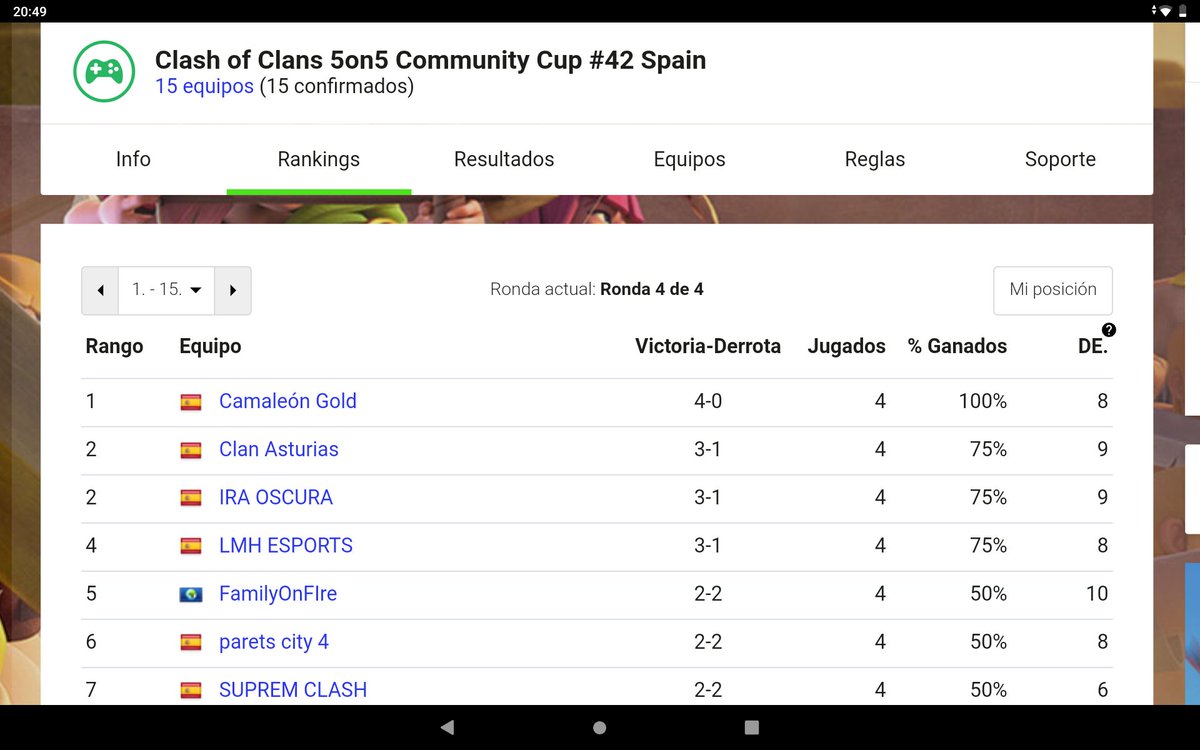Tap the recent apps square button
Image resolution: width=1200 pixels, height=750 pixels.
[751, 727]
